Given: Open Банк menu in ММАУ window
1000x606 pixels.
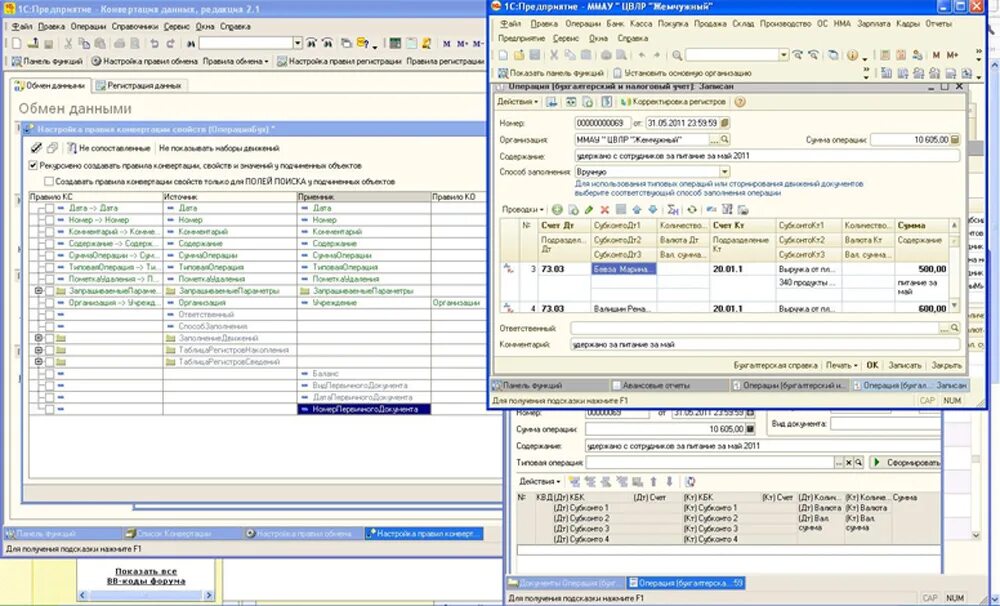Looking at the screenshot, I should [615, 24].
